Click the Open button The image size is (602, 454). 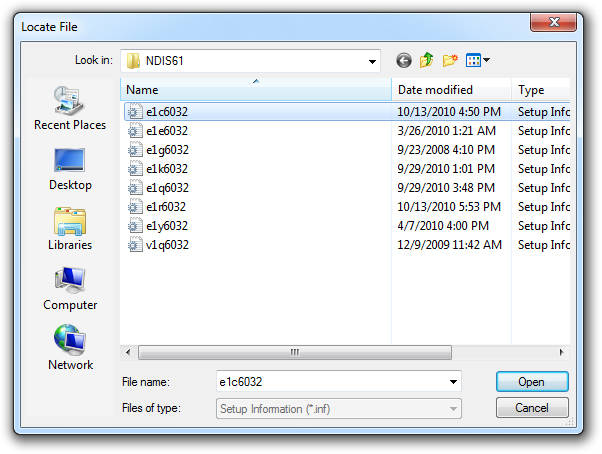pyautogui.click(x=532, y=382)
